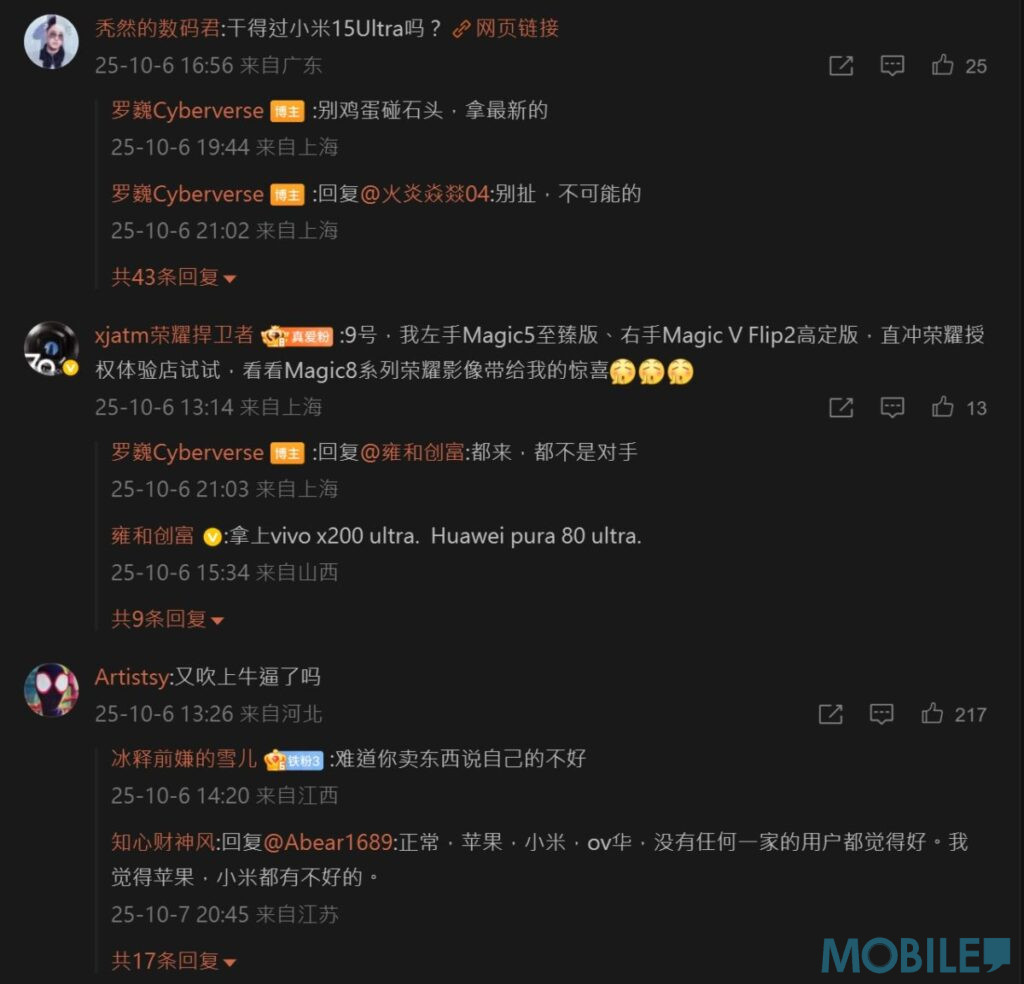Expand the 共9条回复 replies
This screenshot has width=1024, height=984.
pyautogui.click(x=167, y=619)
